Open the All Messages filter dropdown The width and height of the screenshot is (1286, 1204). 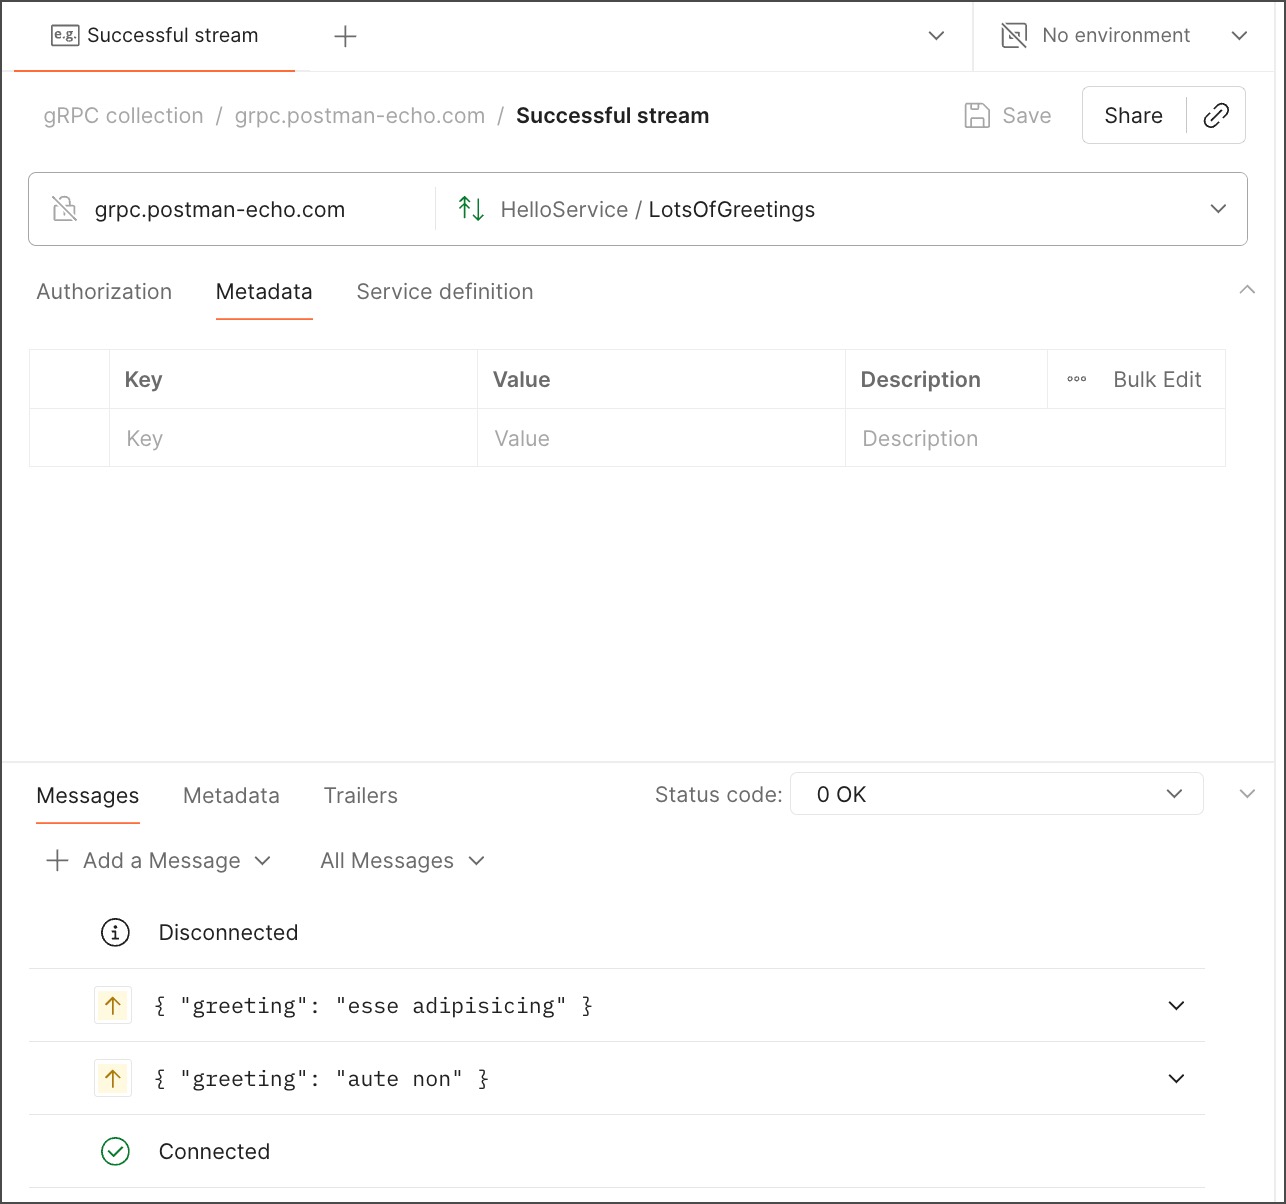(x=401, y=860)
